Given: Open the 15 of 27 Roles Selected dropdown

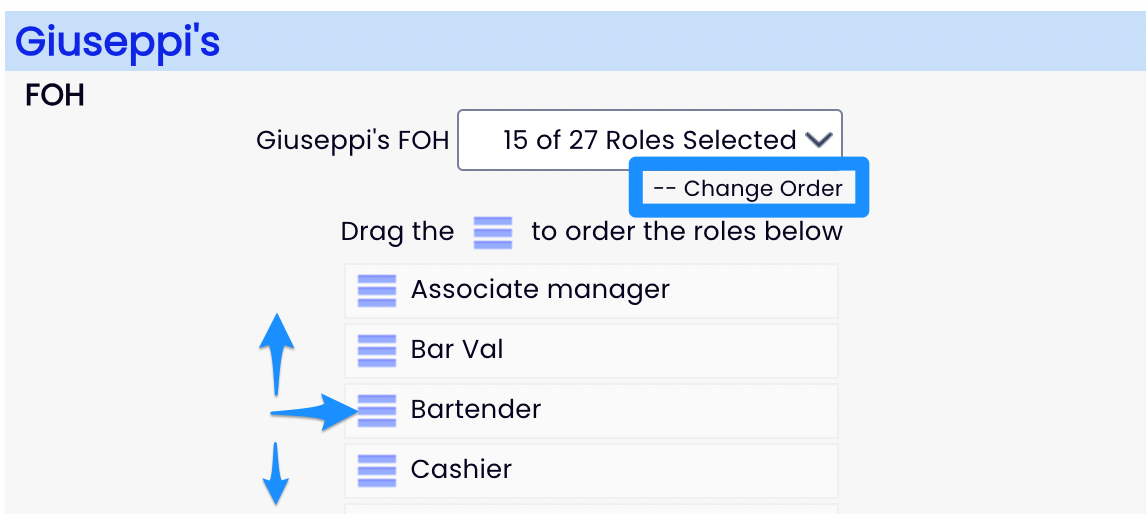Looking at the screenshot, I should click(650, 140).
